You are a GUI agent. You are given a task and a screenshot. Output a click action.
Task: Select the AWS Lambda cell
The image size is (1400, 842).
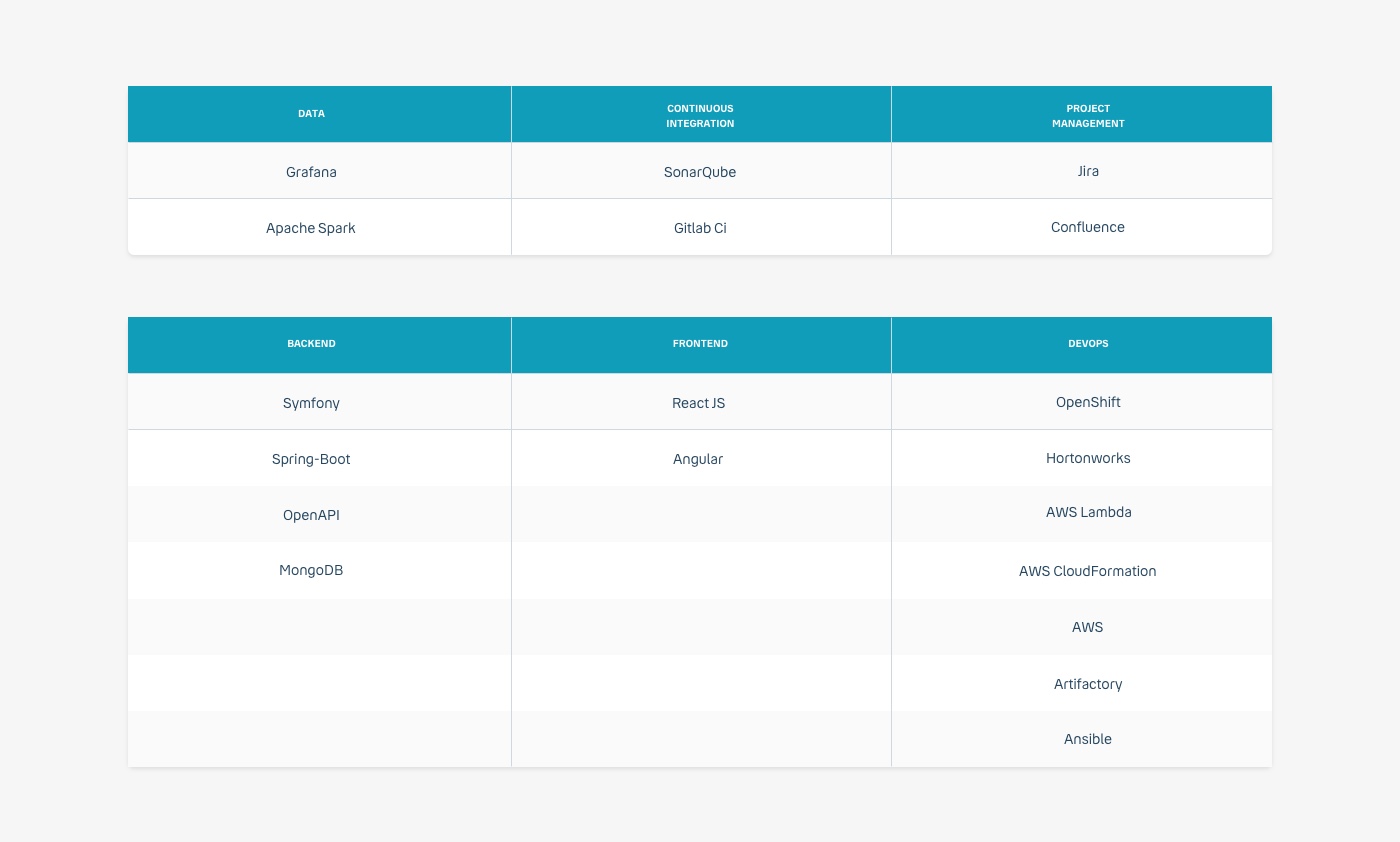[x=1082, y=514]
